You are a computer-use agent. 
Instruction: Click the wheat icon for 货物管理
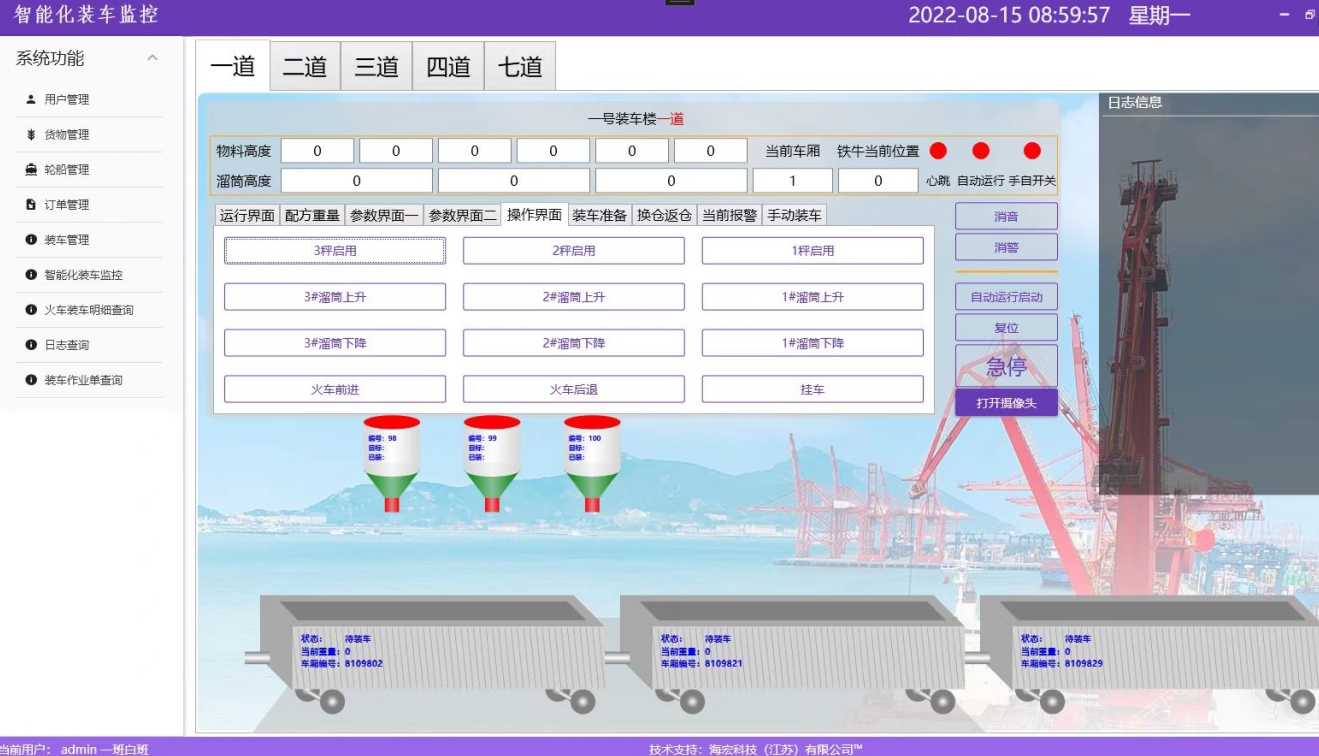(31, 135)
